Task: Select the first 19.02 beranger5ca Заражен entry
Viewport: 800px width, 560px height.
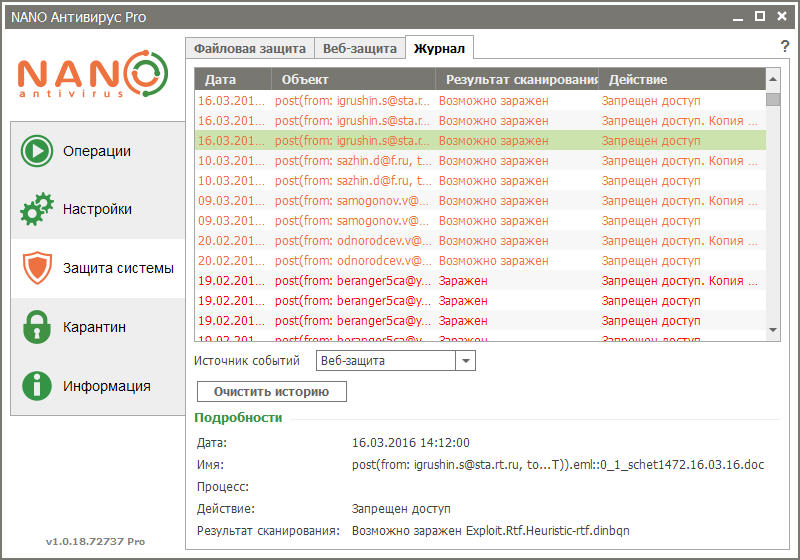Action: pyautogui.click(x=480, y=281)
